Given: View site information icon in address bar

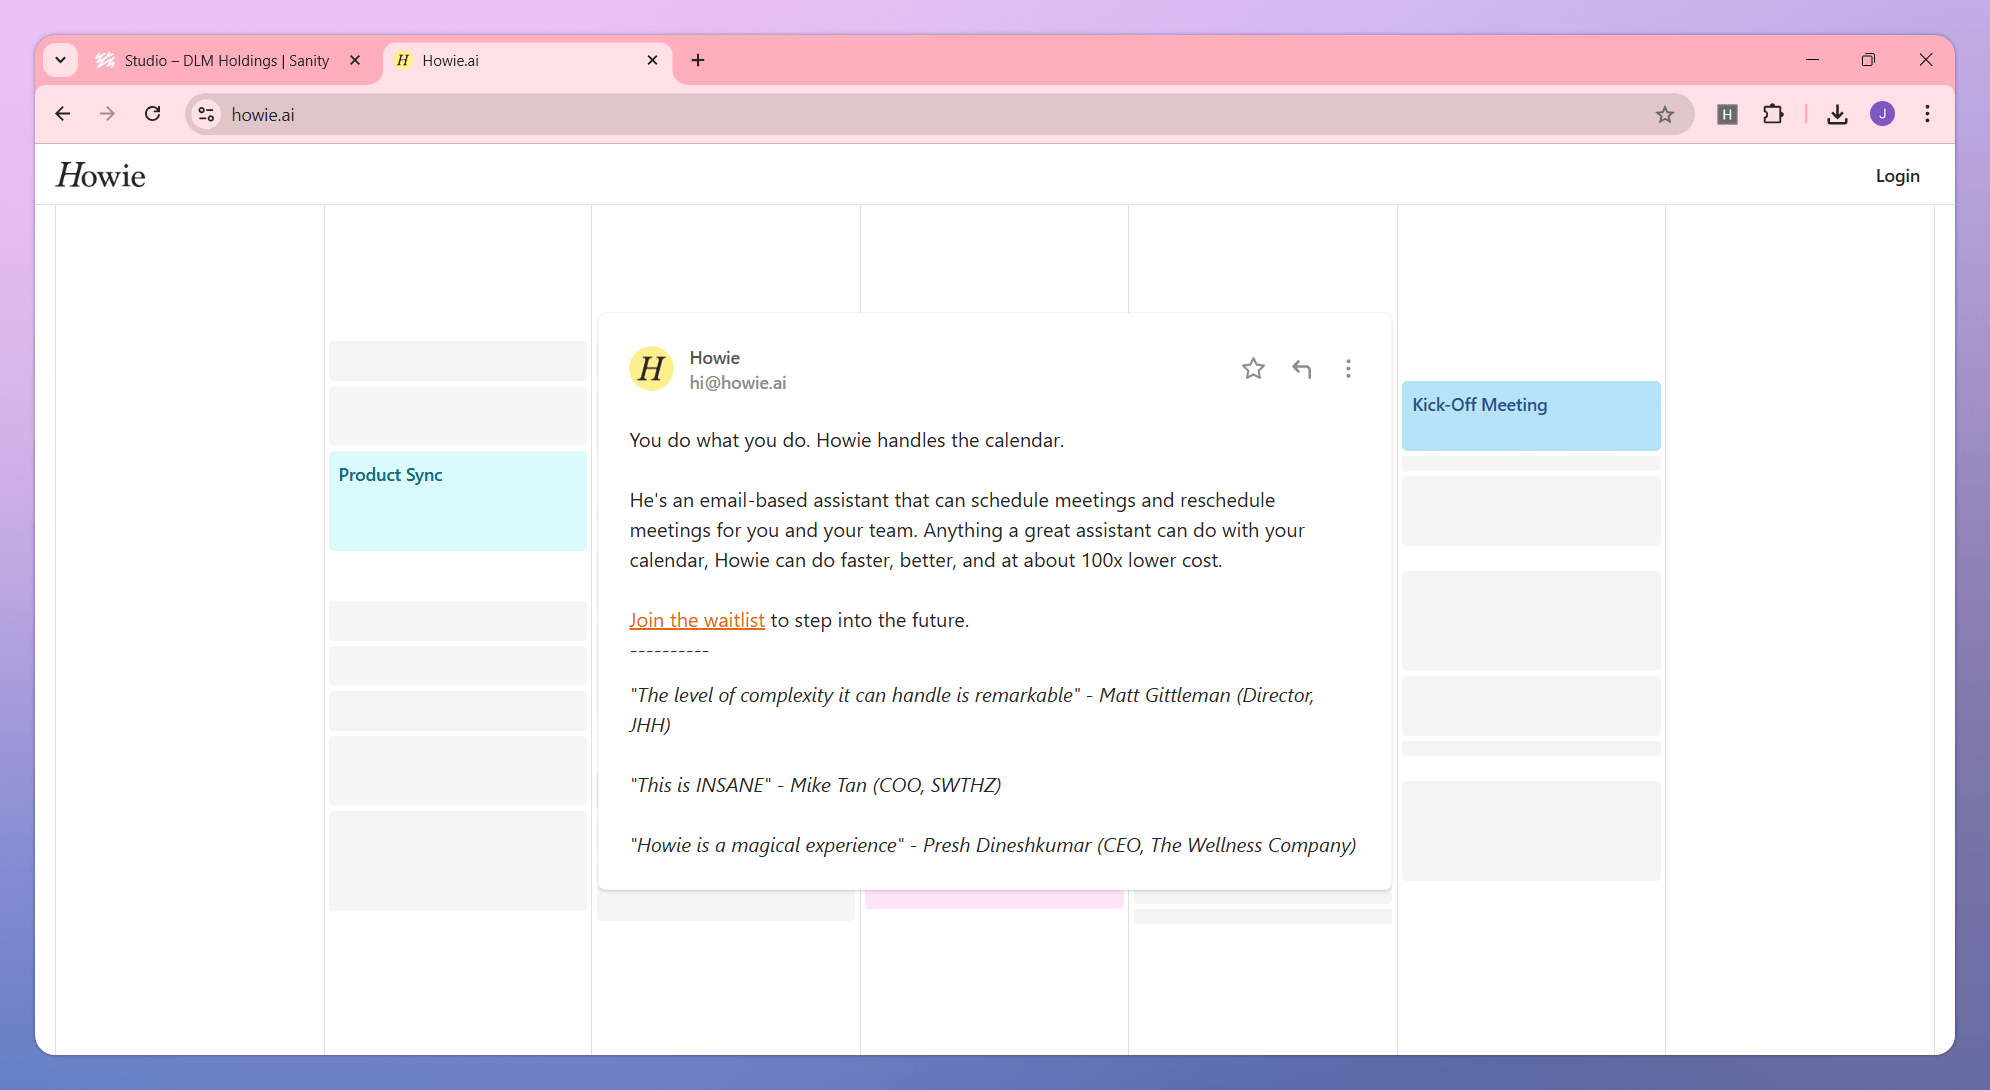Looking at the screenshot, I should 206,115.
